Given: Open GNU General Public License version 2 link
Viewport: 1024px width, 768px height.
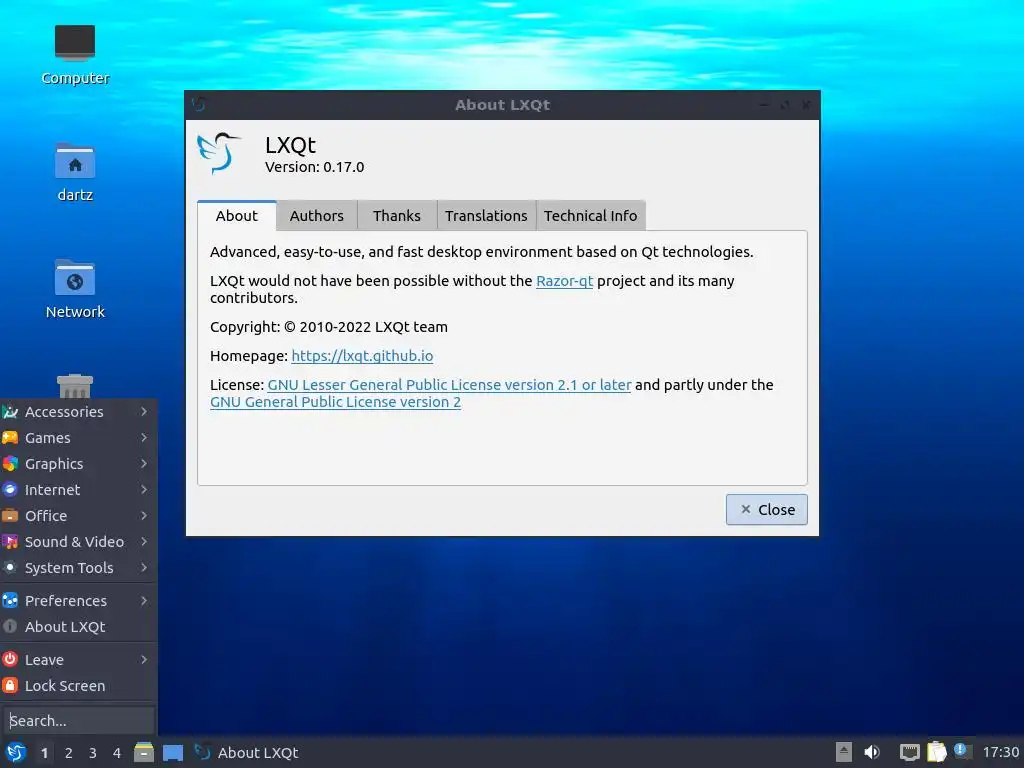Looking at the screenshot, I should pos(336,402).
